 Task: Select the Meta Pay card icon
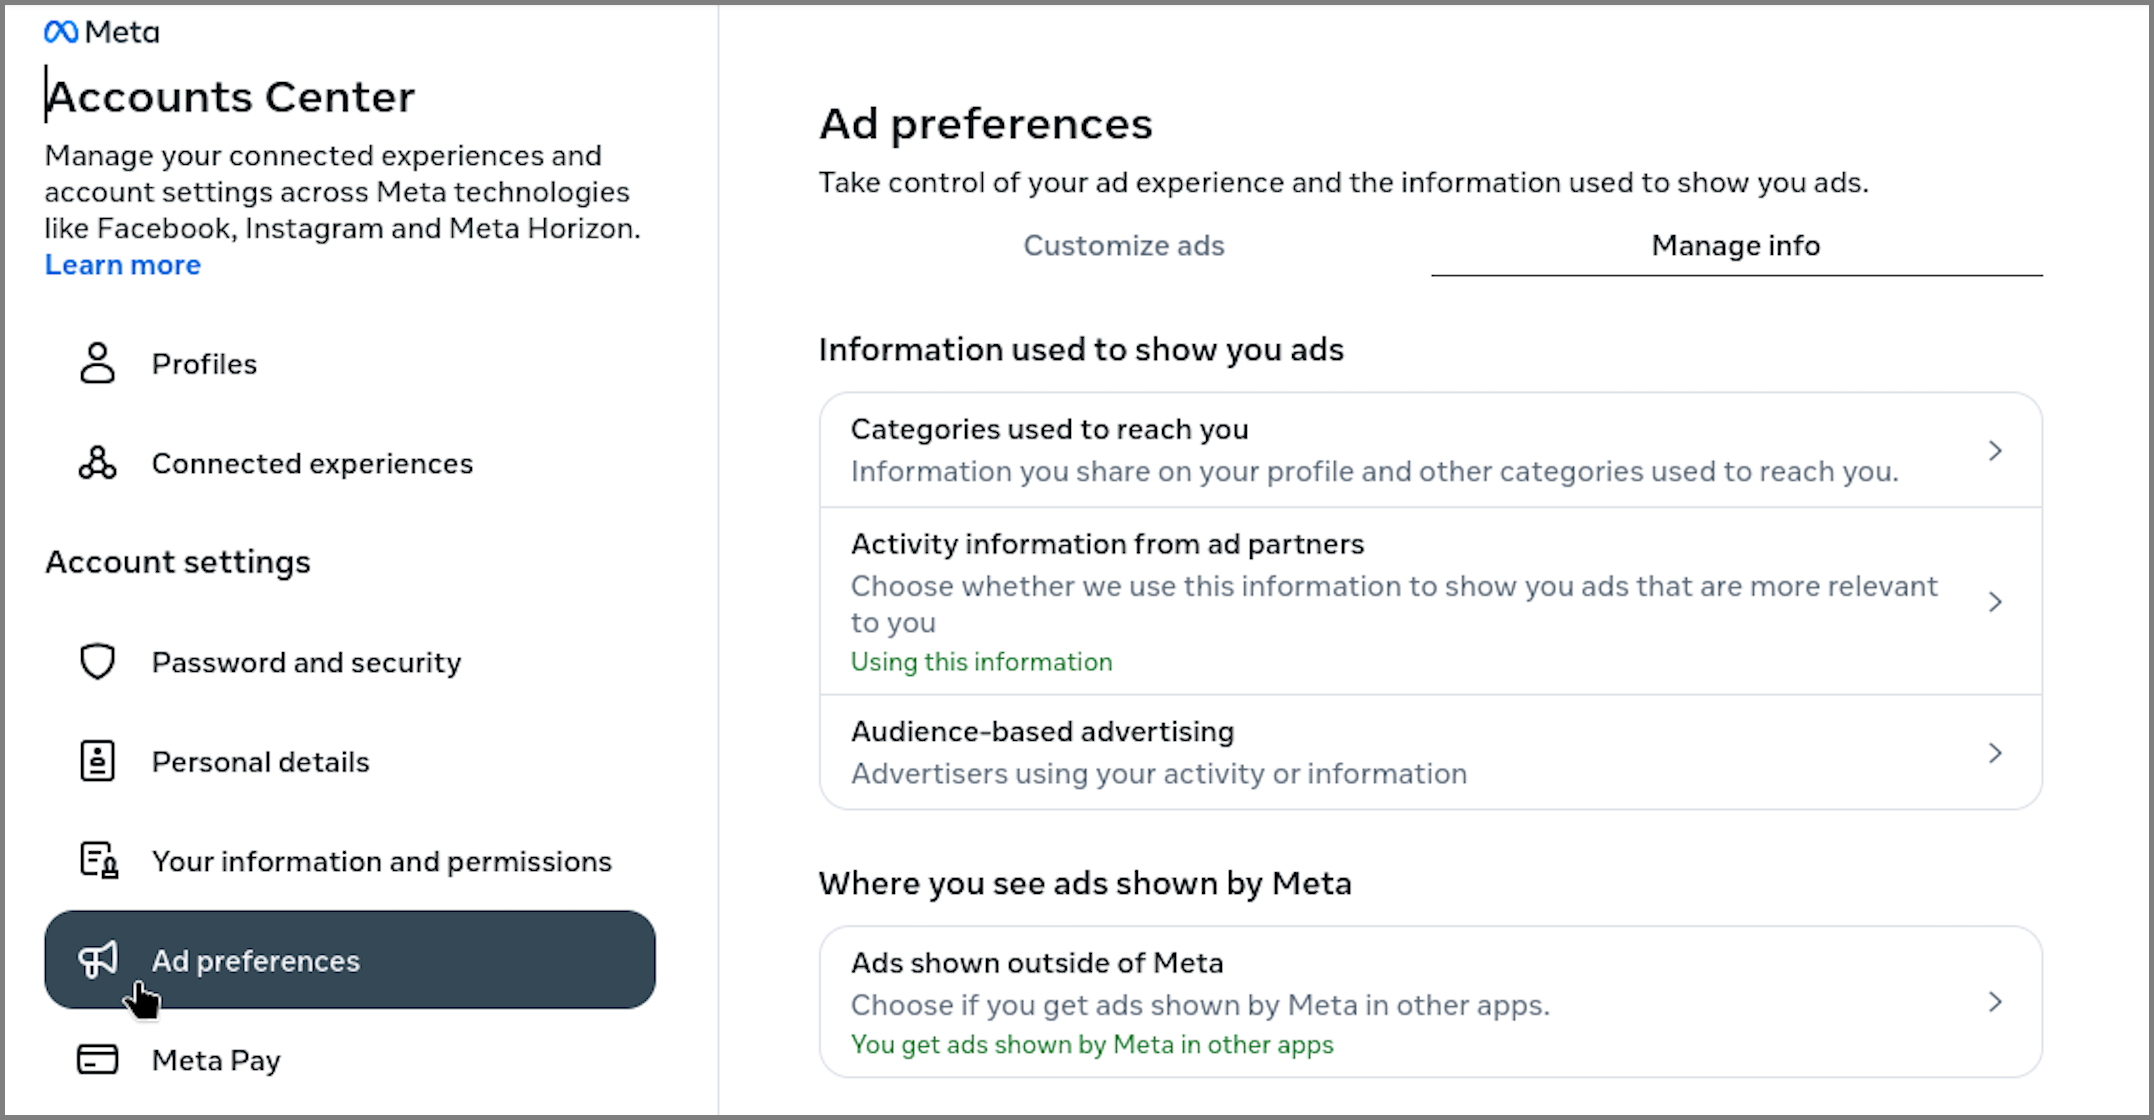(96, 1059)
